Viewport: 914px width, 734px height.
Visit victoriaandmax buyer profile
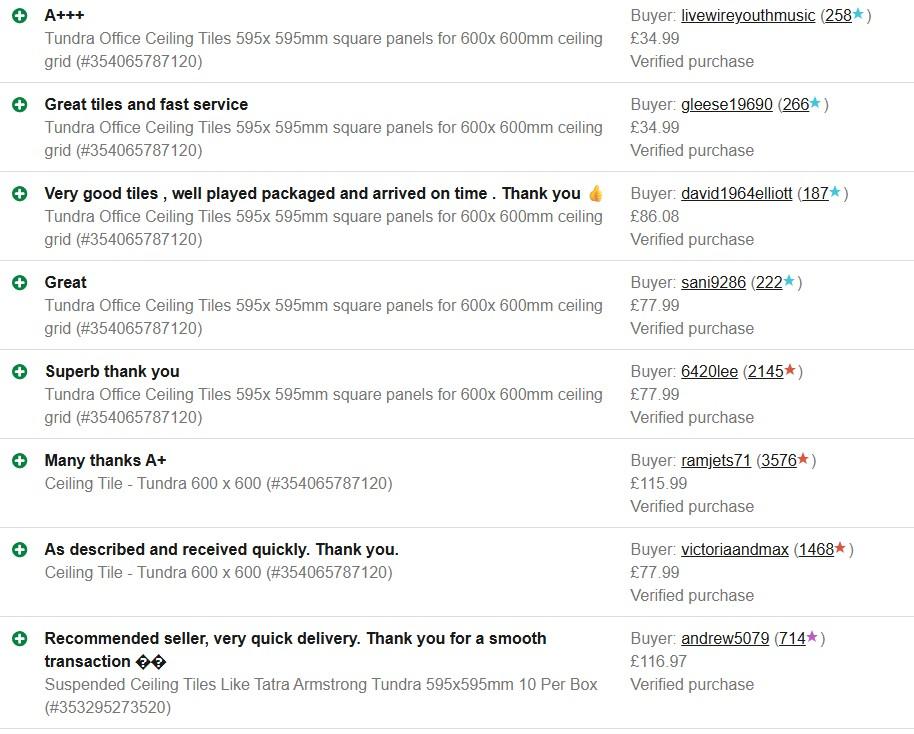pyautogui.click(x=735, y=550)
